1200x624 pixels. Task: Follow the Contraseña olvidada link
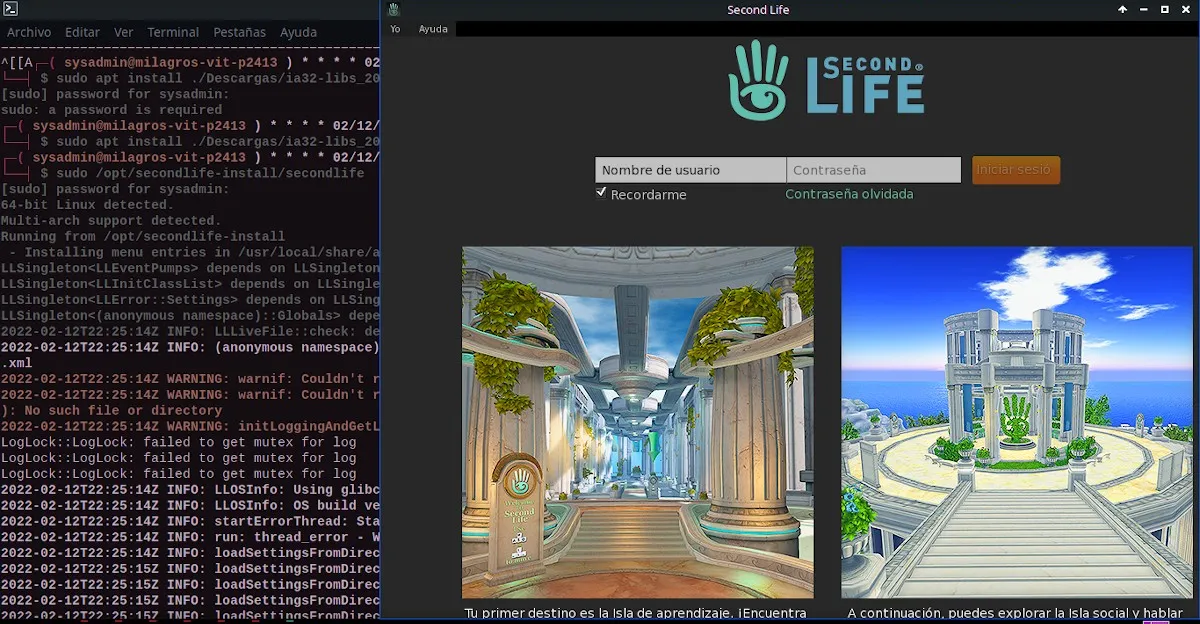pos(849,194)
